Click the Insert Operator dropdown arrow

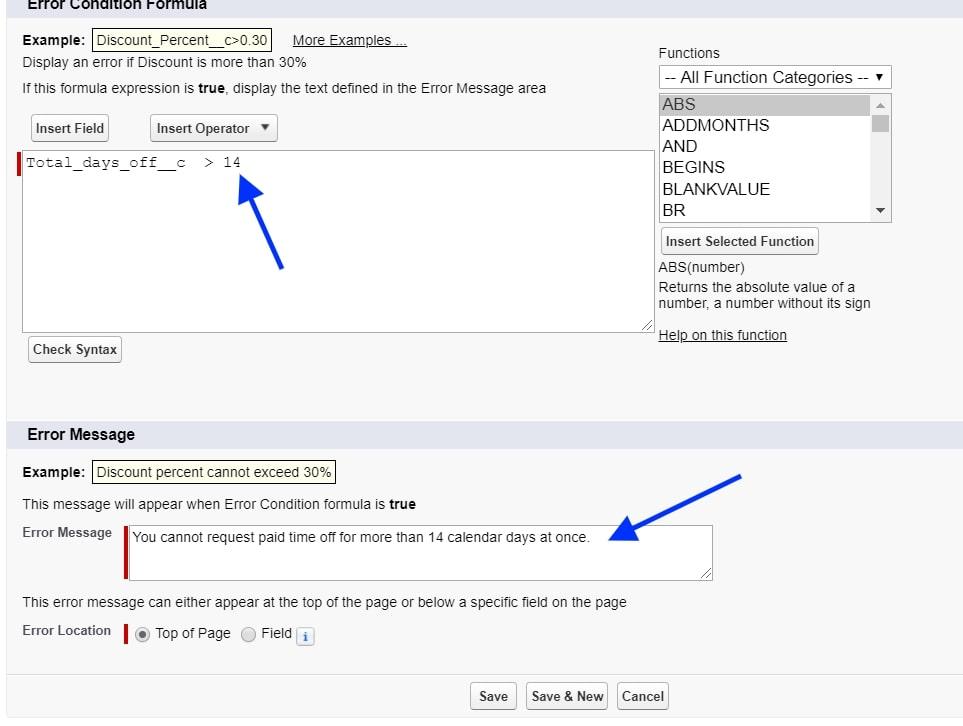265,128
